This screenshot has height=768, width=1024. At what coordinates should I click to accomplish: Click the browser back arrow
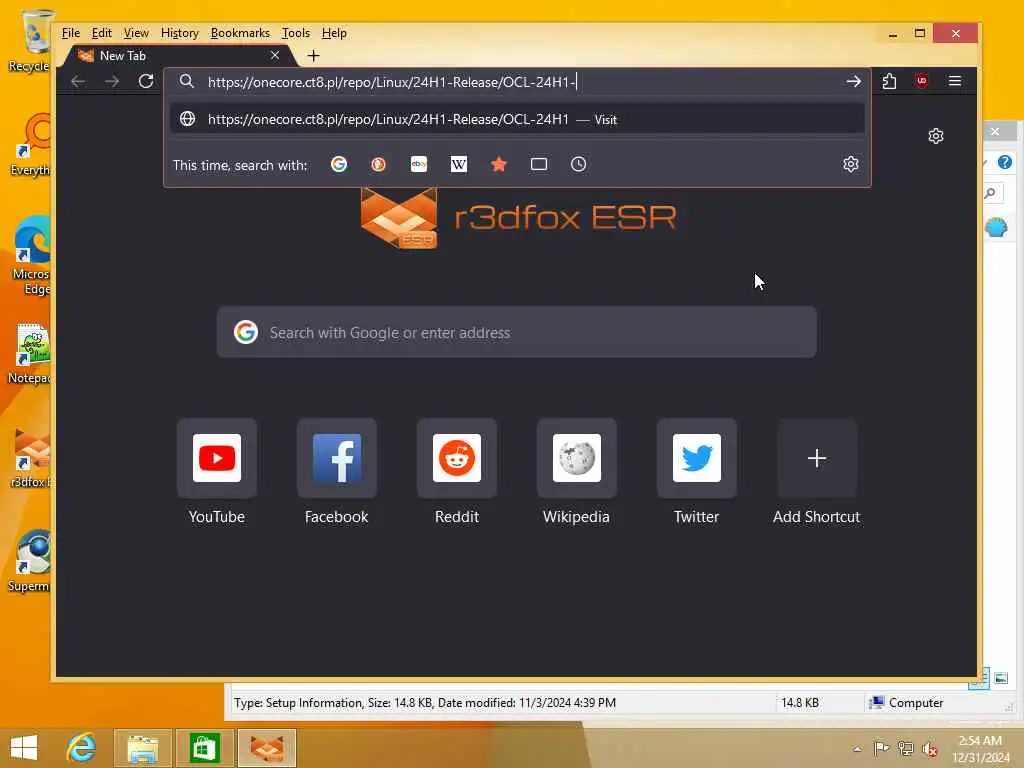pos(78,81)
